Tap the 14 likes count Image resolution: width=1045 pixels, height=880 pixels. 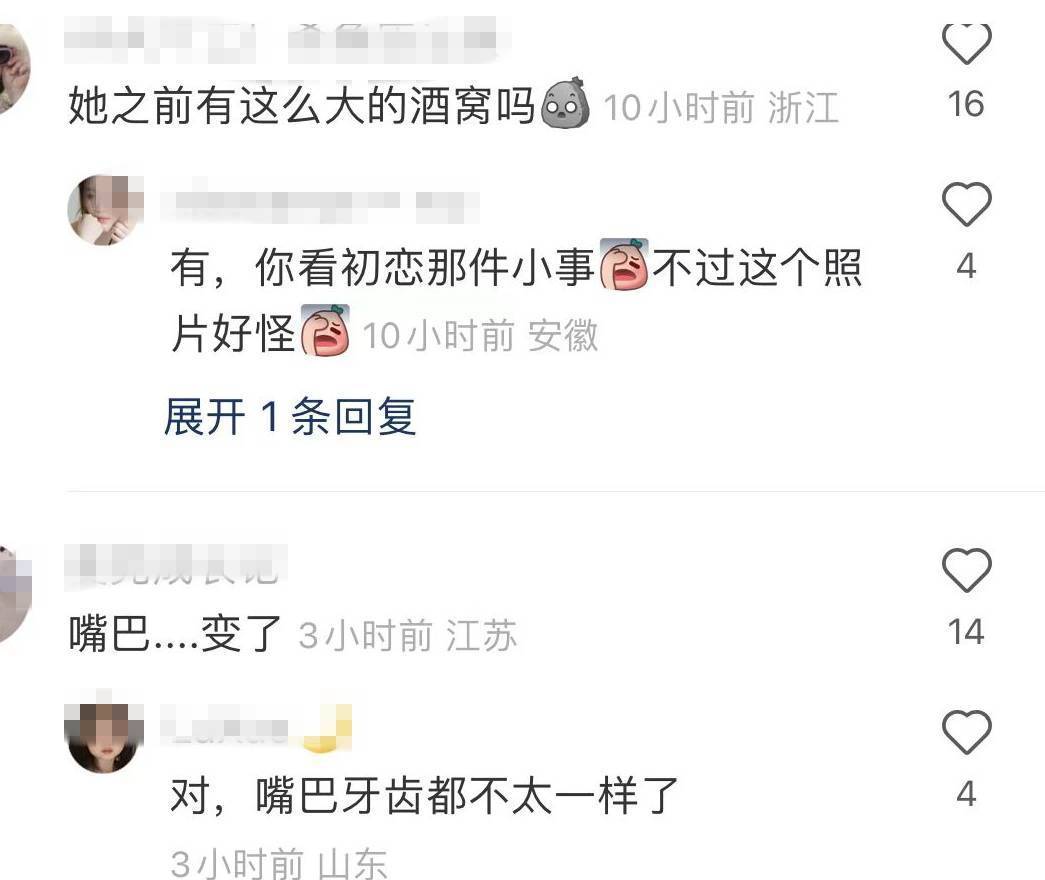click(x=966, y=632)
